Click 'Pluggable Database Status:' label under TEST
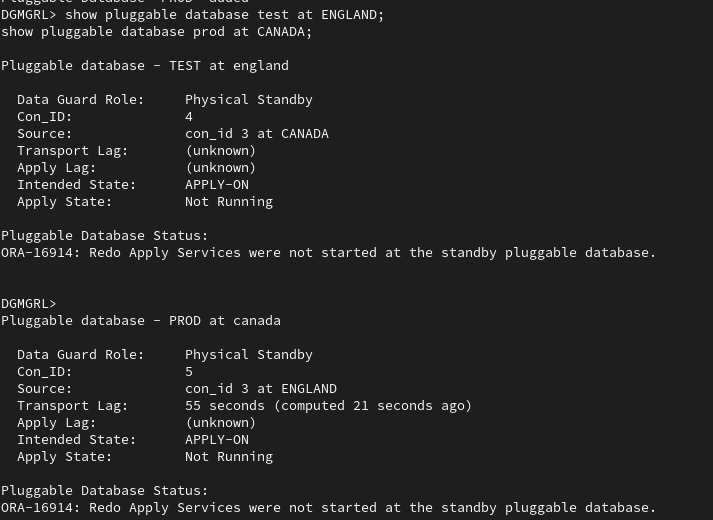This screenshot has width=713, height=520. point(104,235)
